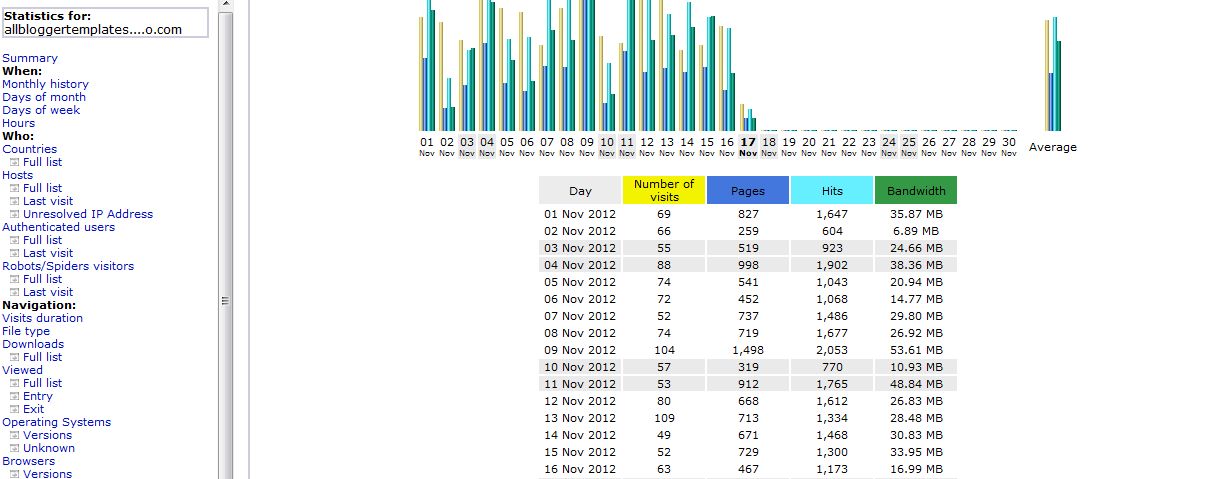Open the Unresolved IP Address link text
Image resolution: width=1227 pixels, height=479 pixels.
88,214
